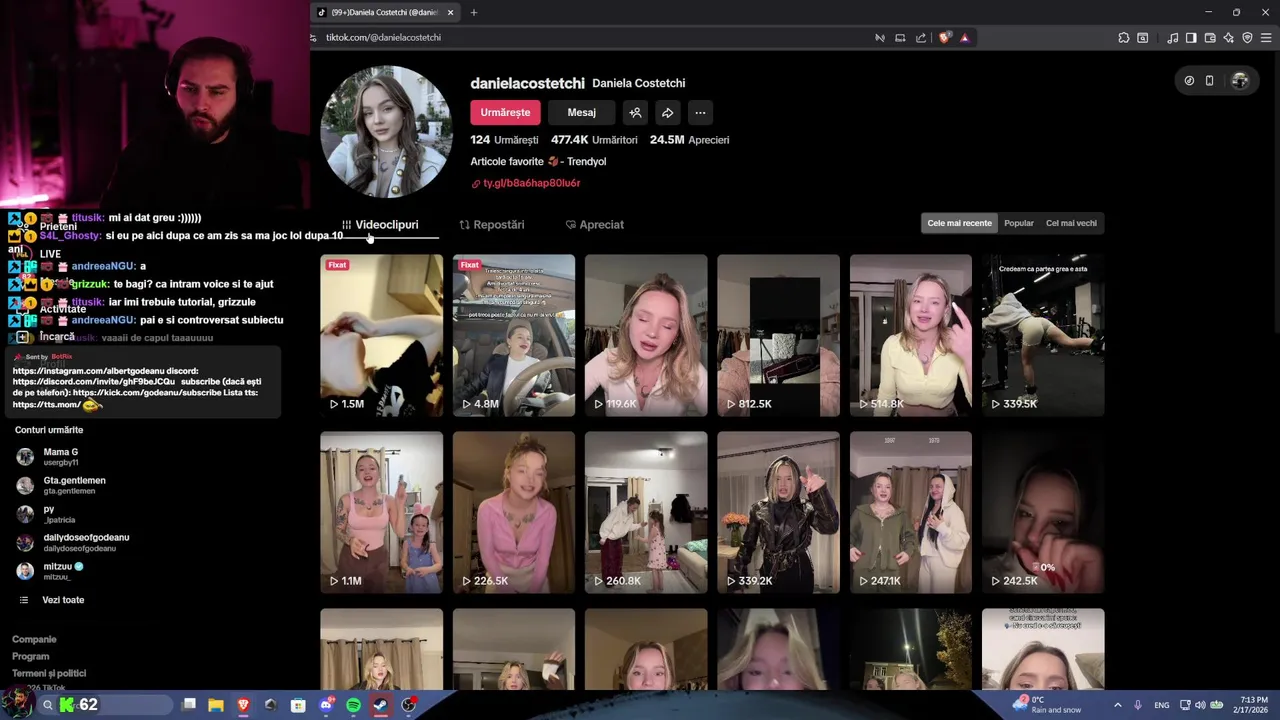Click the 477.4K Urmăritori followers count

[x=594, y=140]
